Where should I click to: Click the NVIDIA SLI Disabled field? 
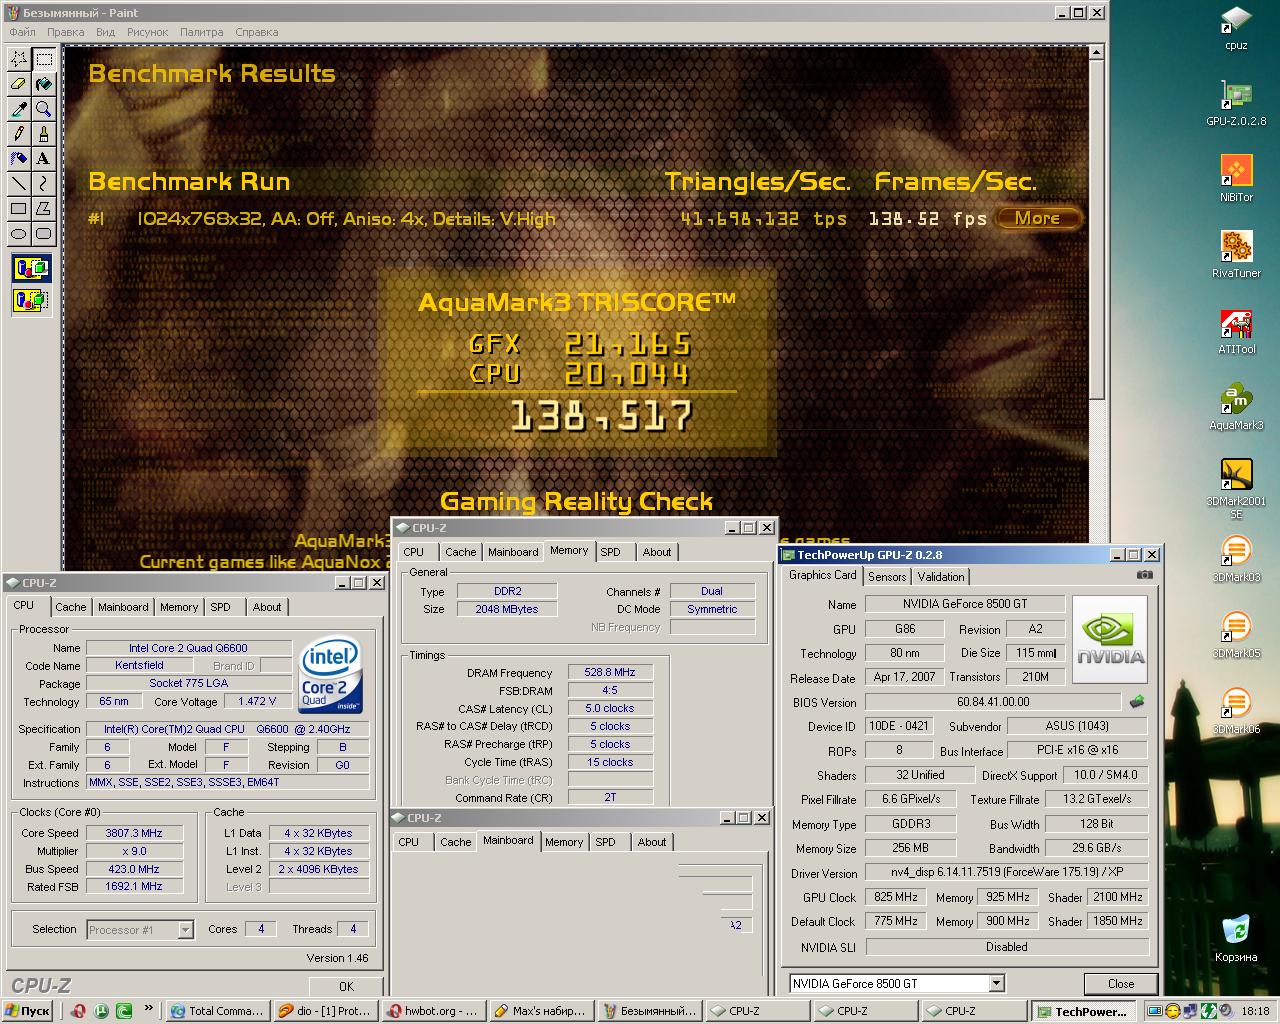pos(1007,947)
